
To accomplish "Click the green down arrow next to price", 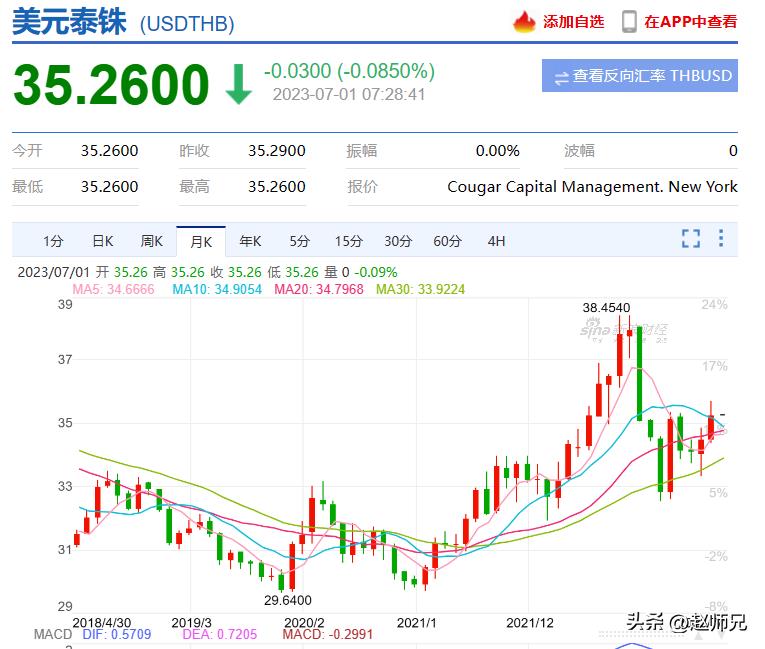I will (x=238, y=86).
